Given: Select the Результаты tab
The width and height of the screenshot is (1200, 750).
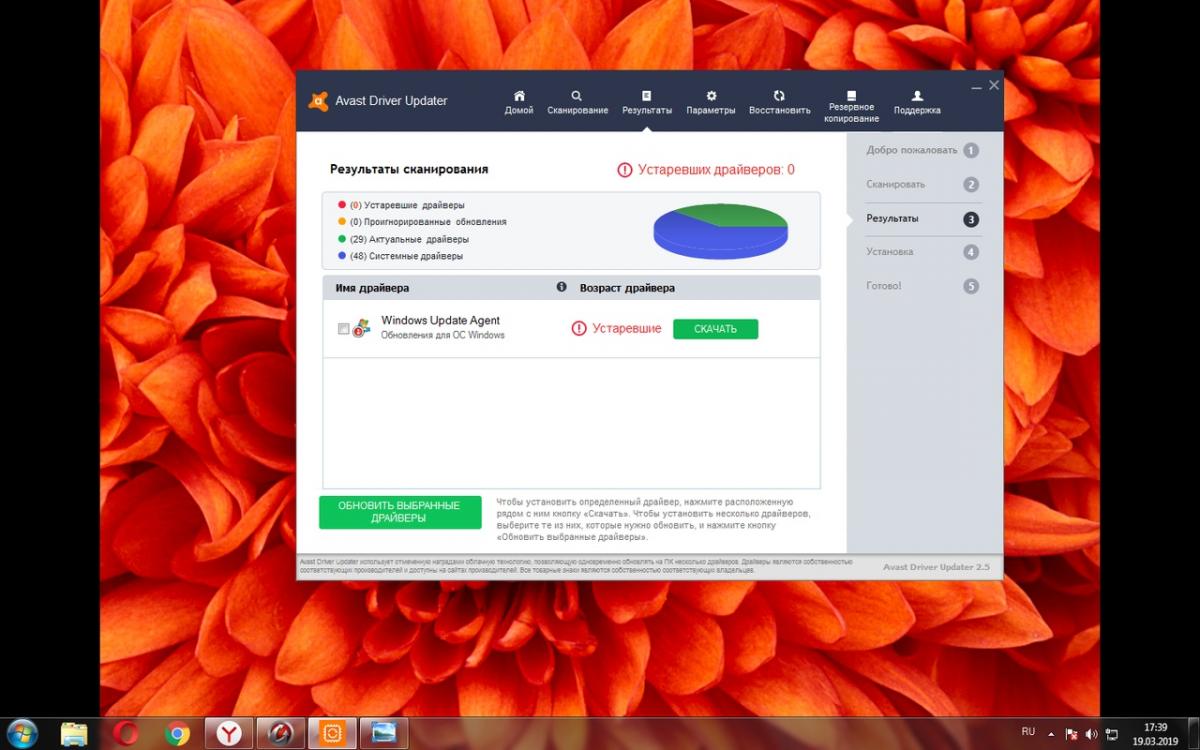Looking at the screenshot, I should (x=647, y=102).
